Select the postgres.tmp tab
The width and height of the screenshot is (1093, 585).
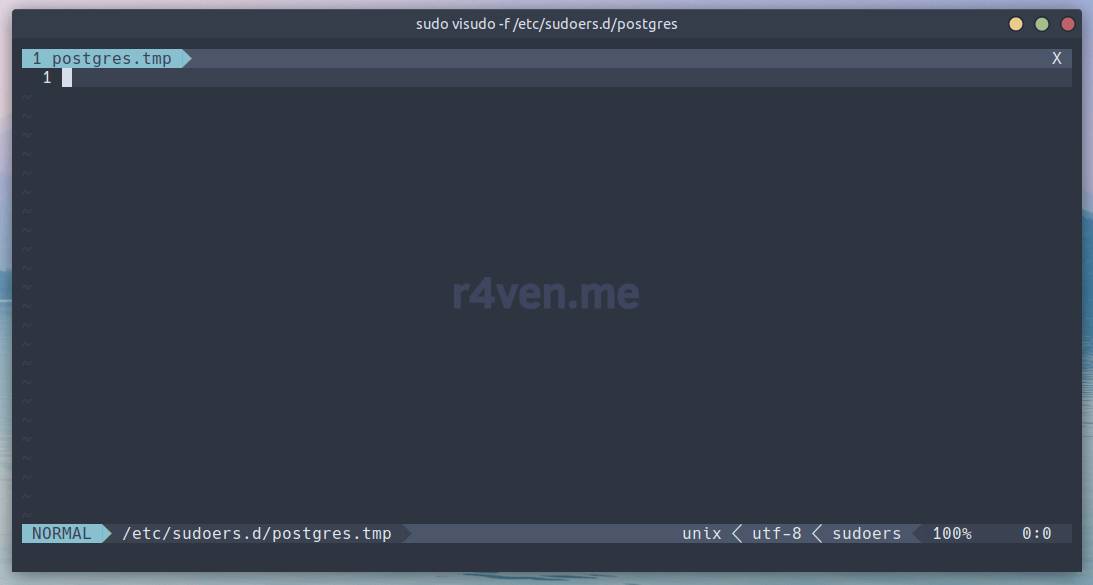point(102,59)
